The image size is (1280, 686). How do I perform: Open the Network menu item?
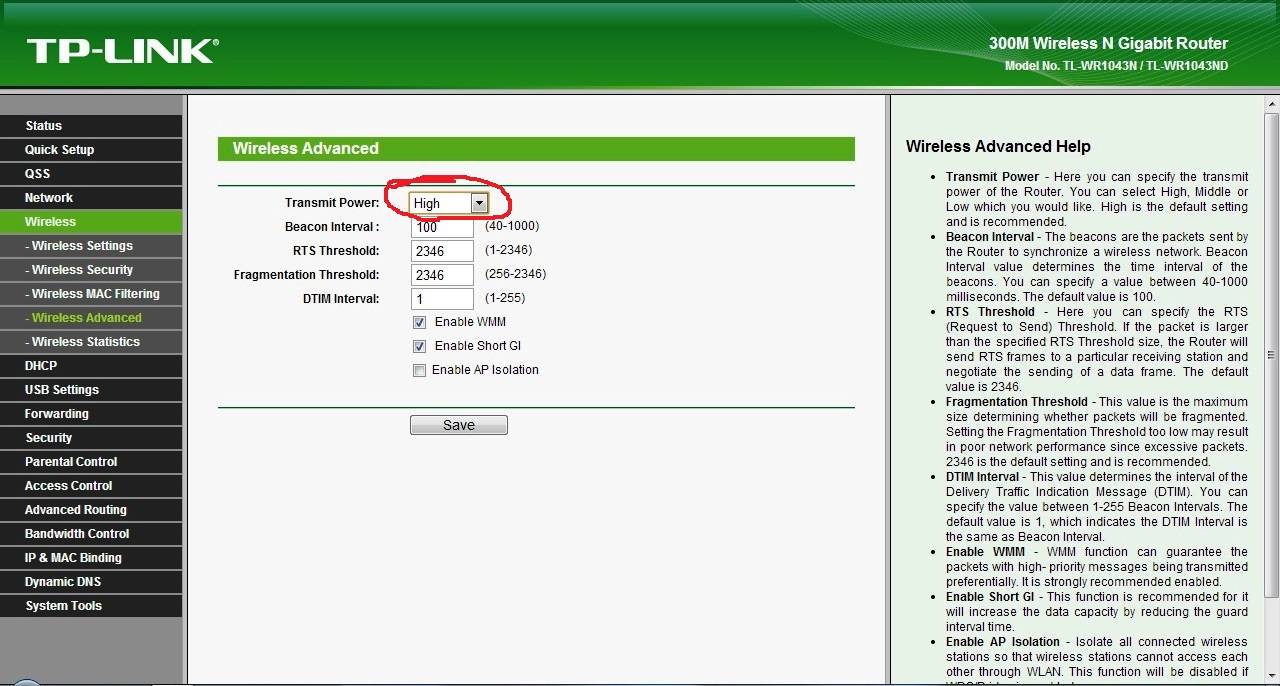(91, 198)
